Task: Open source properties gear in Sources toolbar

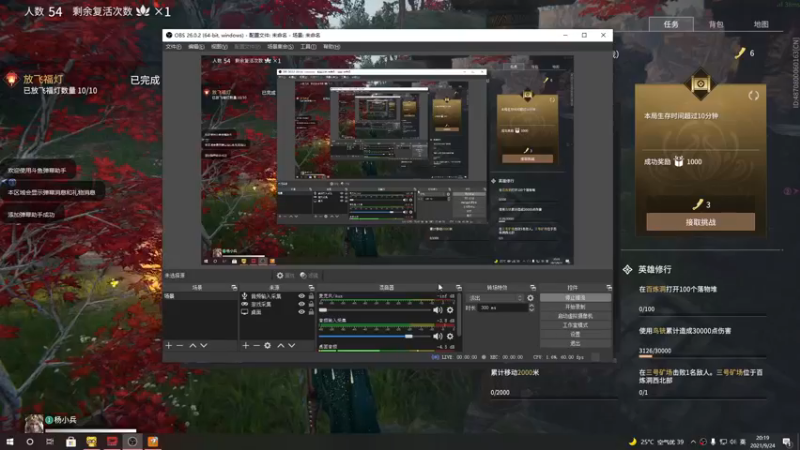Action: coord(267,345)
